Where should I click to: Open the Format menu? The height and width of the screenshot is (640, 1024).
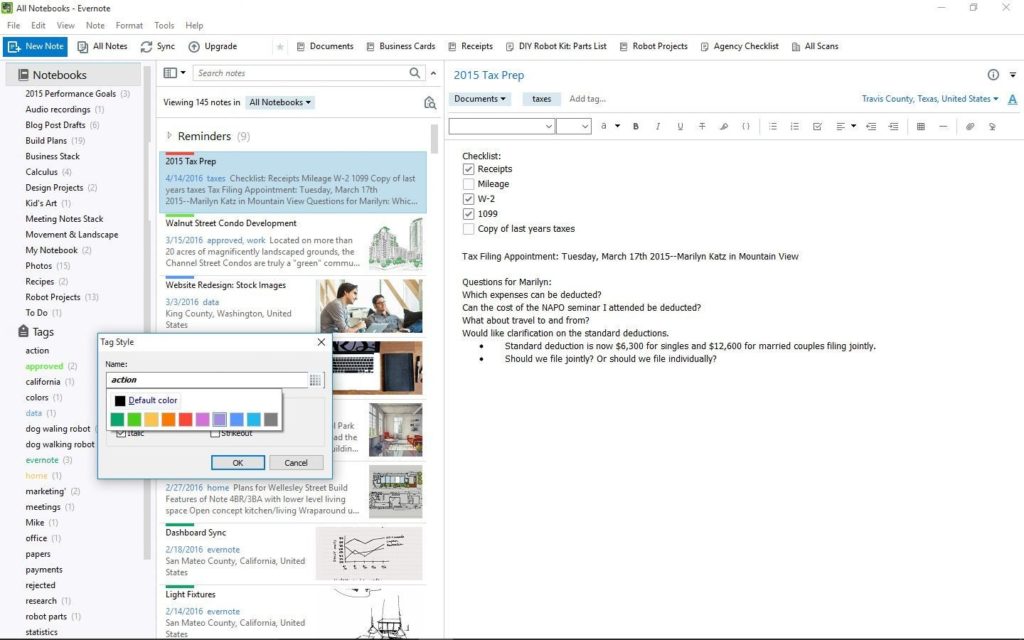point(129,25)
